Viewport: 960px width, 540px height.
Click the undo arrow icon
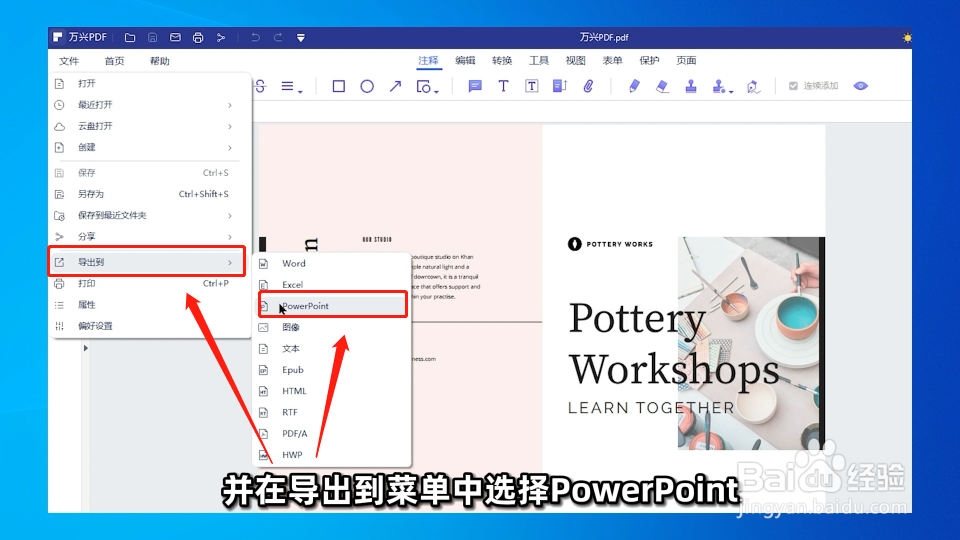point(255,37)
